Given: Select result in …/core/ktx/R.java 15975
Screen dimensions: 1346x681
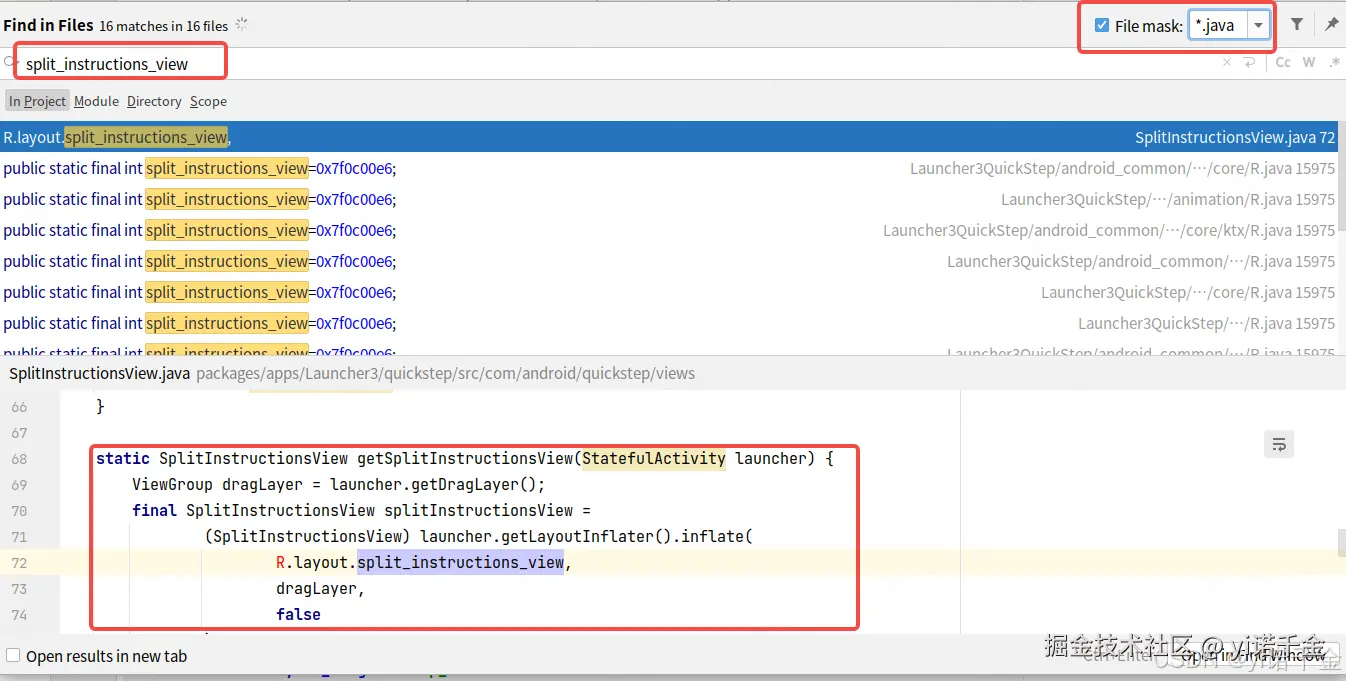Looking at the screenshot, I should point(669,230).
